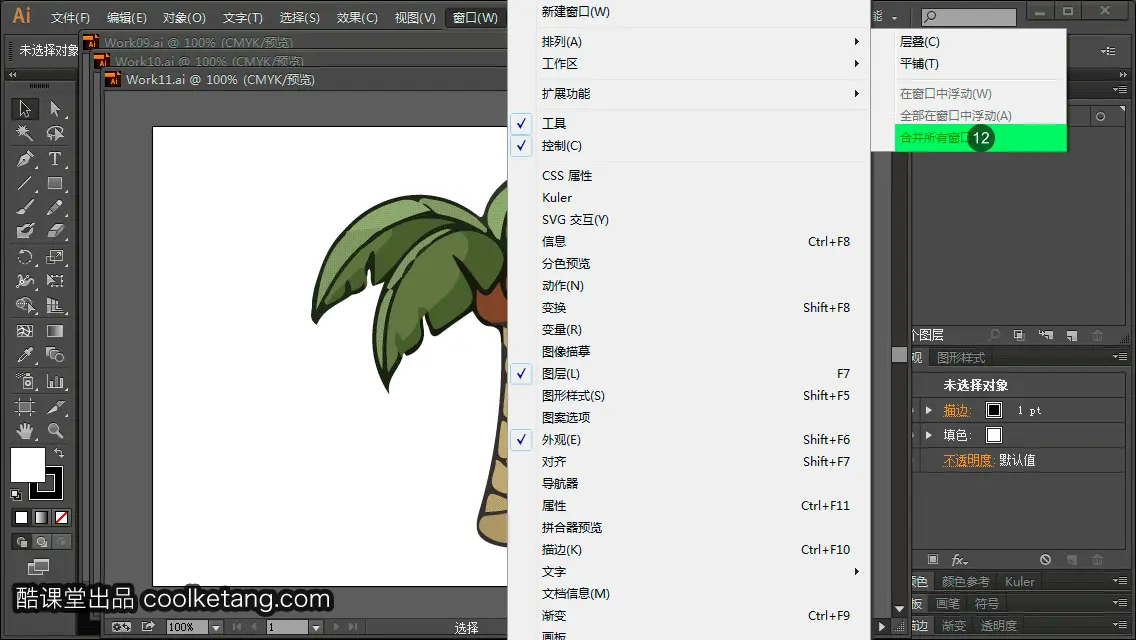Screen dimensions: 1136x640
Task: Set paint mode to Gradient button
Action: [42, 518]
